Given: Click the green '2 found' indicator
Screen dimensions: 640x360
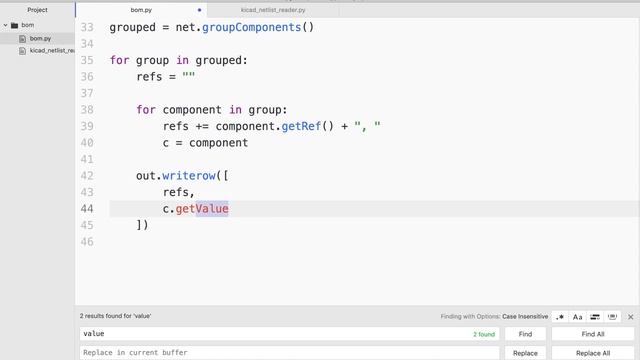Looking at the screenshot, I should 484,334.
